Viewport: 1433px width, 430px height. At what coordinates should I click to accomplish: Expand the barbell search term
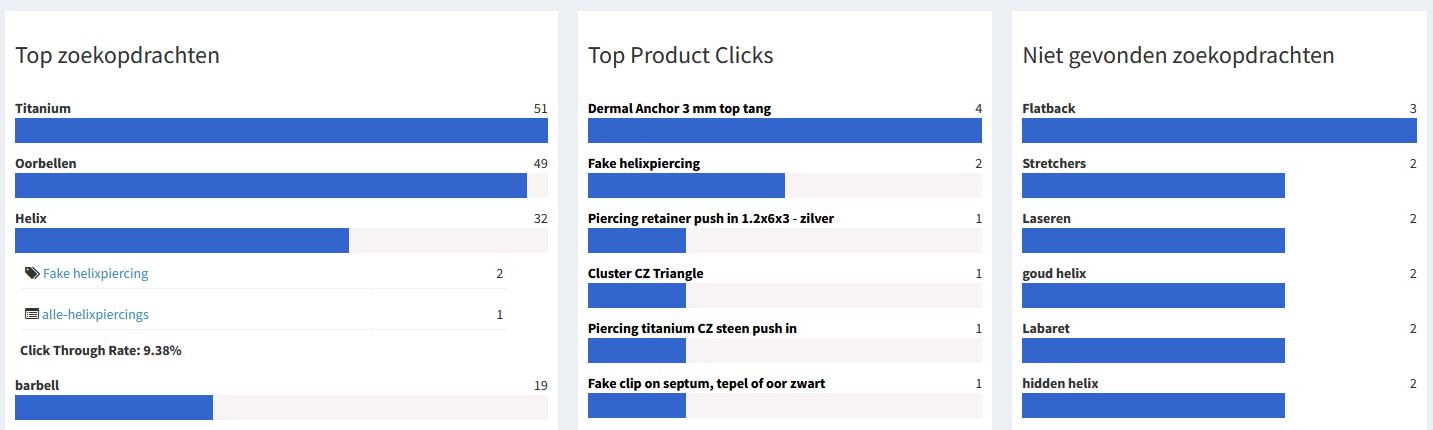37,383
